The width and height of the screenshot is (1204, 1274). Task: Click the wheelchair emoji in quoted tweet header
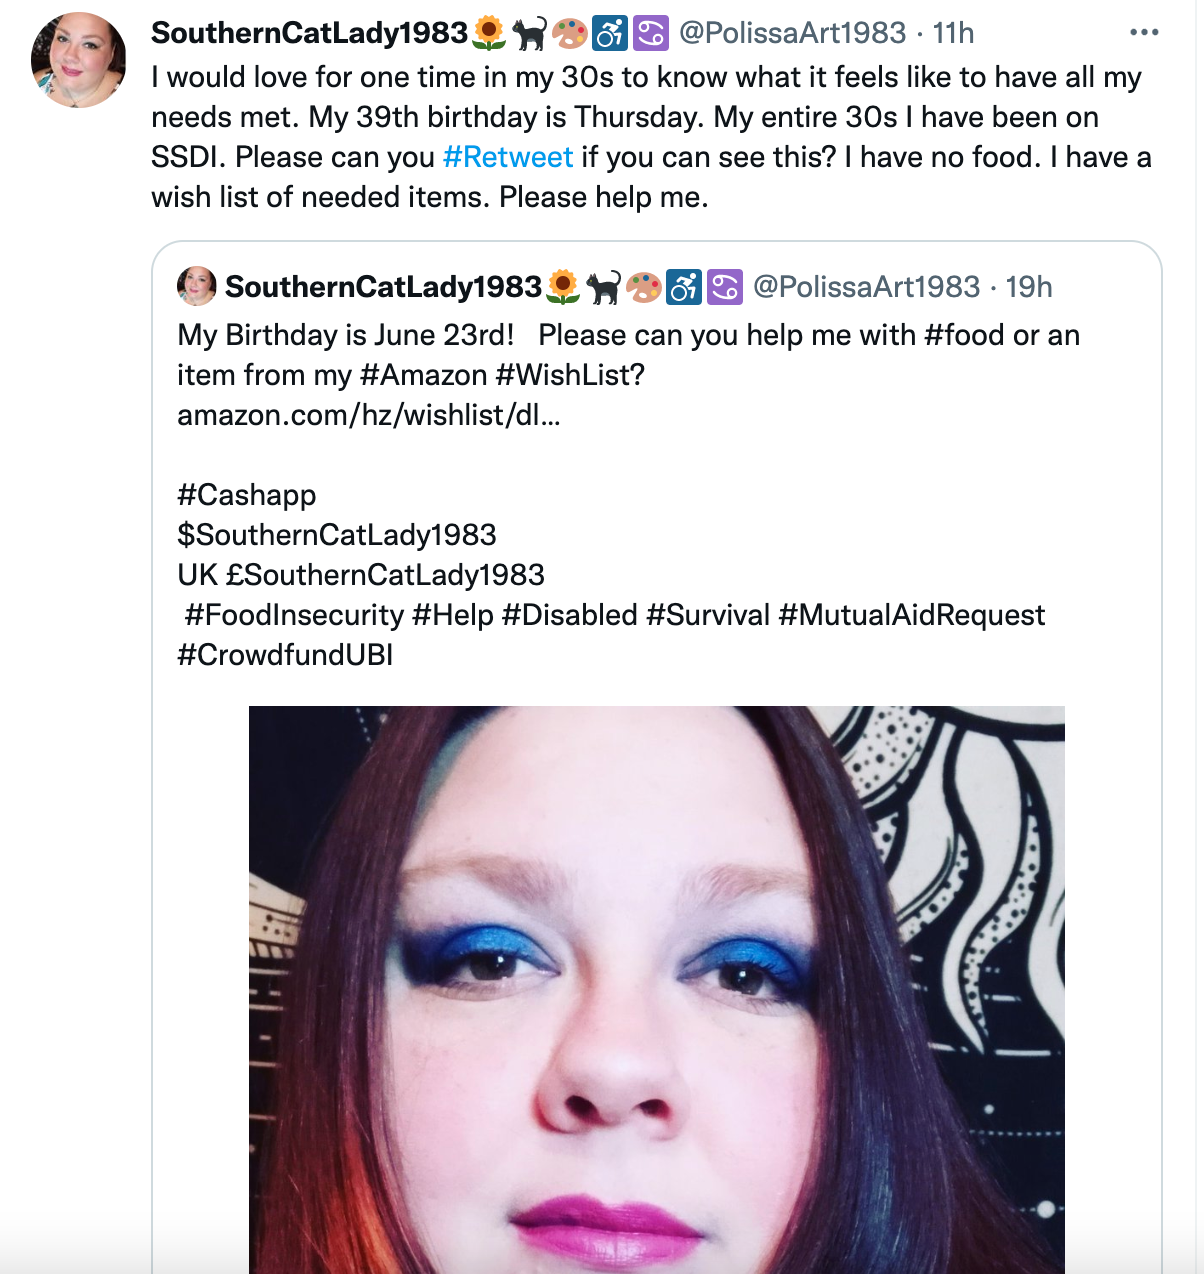click(684, 288)
